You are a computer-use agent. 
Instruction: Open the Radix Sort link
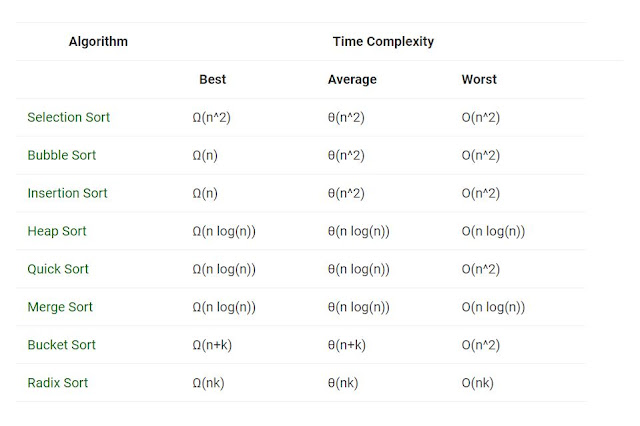coord(58,383)
